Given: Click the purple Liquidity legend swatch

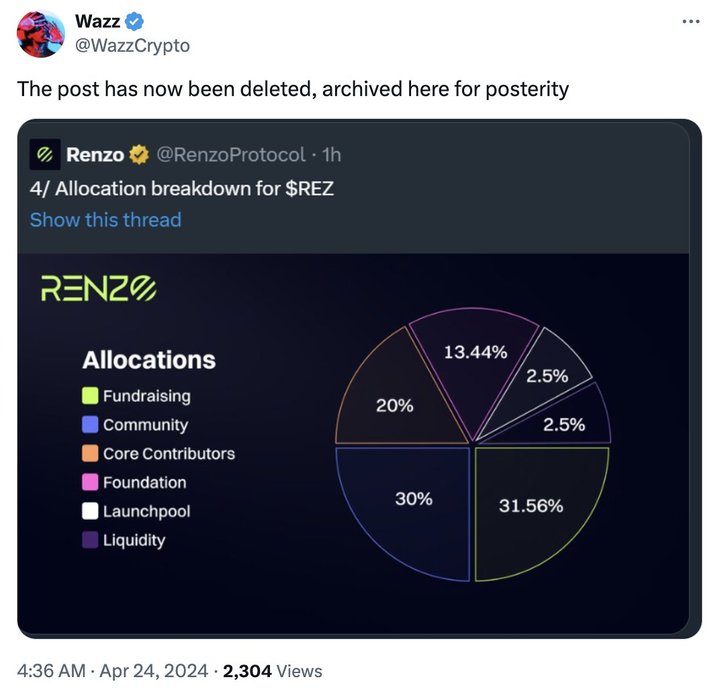Looking at the screenshot, I should 90,540.
